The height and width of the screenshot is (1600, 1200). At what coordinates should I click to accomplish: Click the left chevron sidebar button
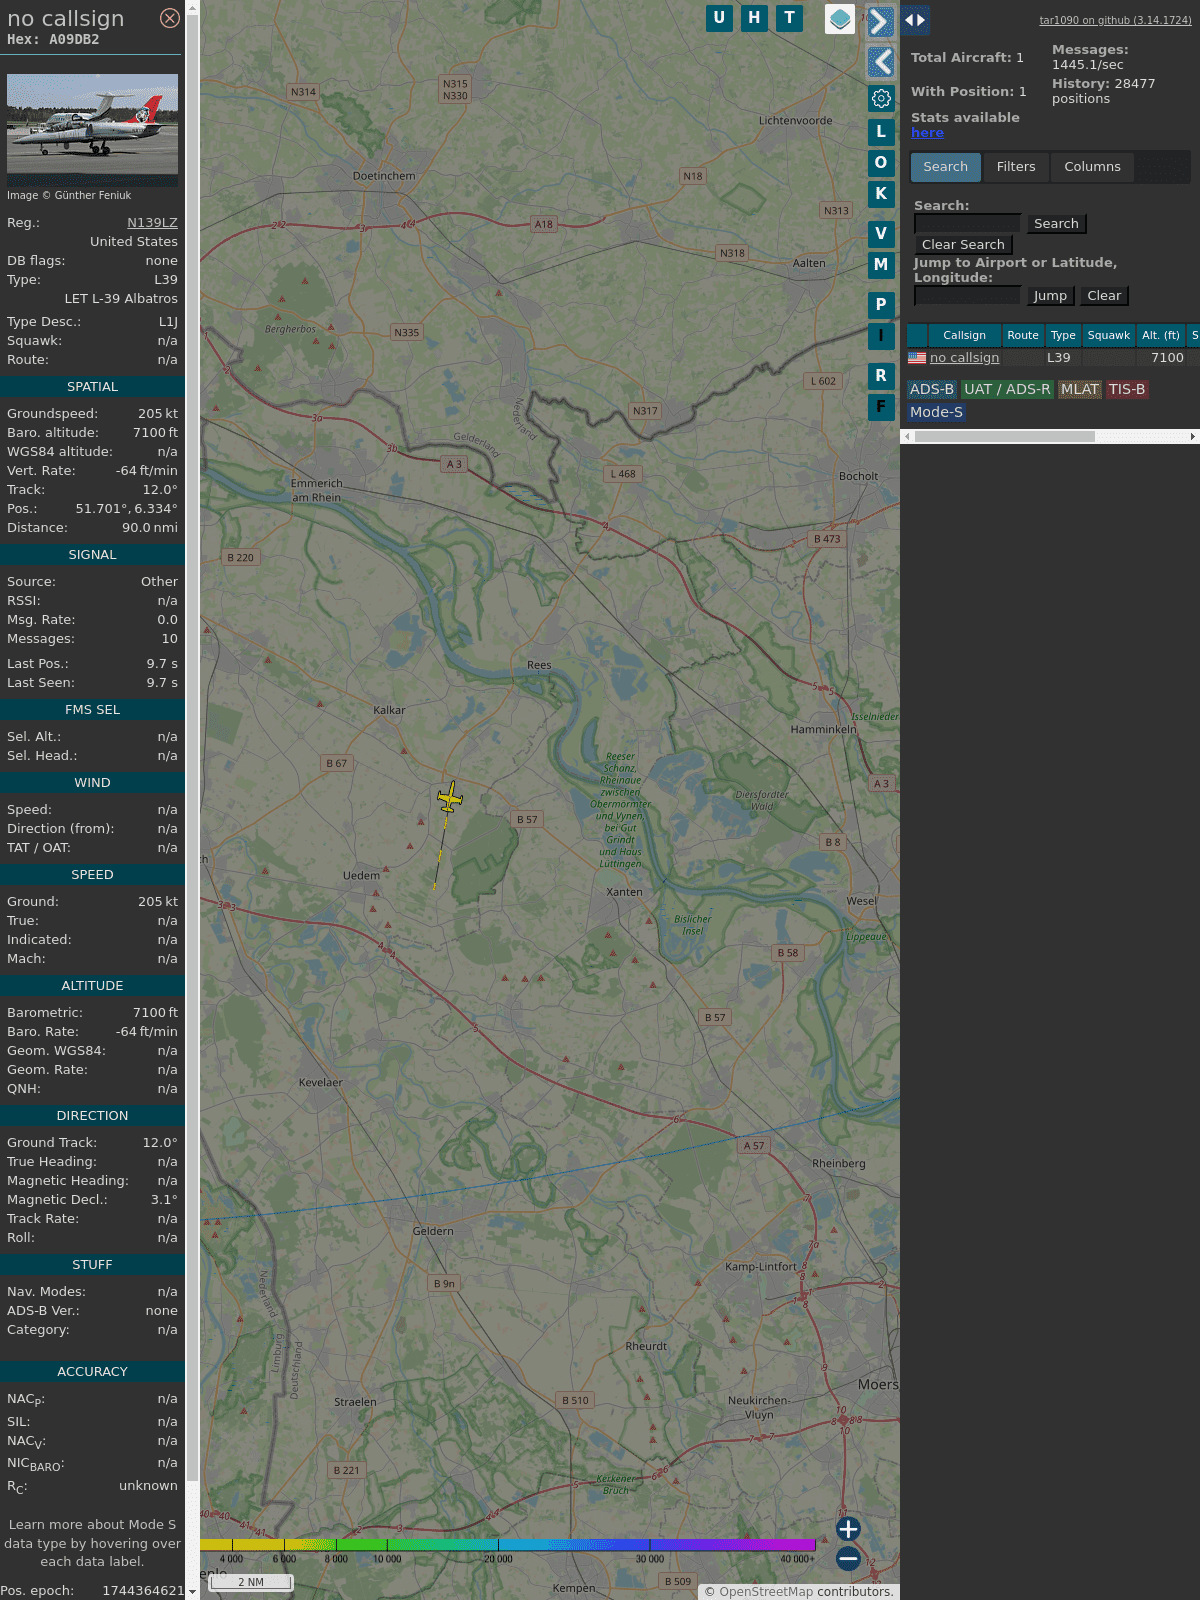pos(880,62)
